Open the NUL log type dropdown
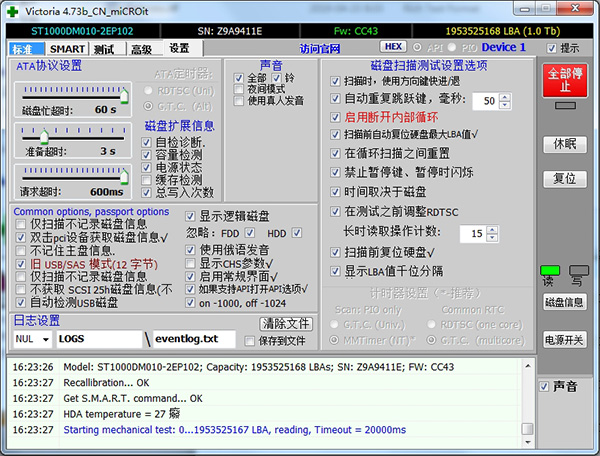The image size is (600, 456). click(x=33, y=339)
